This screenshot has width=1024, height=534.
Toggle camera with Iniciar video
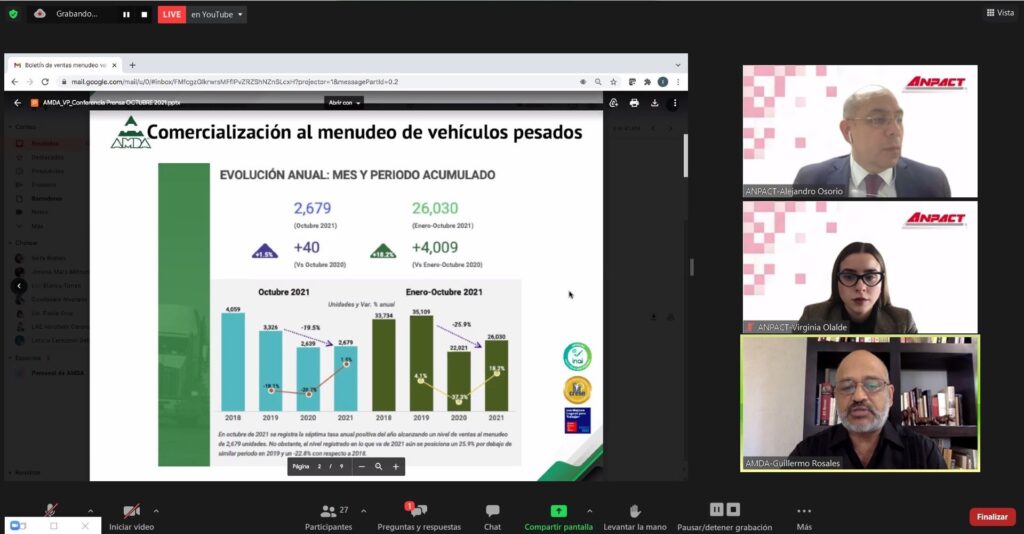tap(132, 516)
